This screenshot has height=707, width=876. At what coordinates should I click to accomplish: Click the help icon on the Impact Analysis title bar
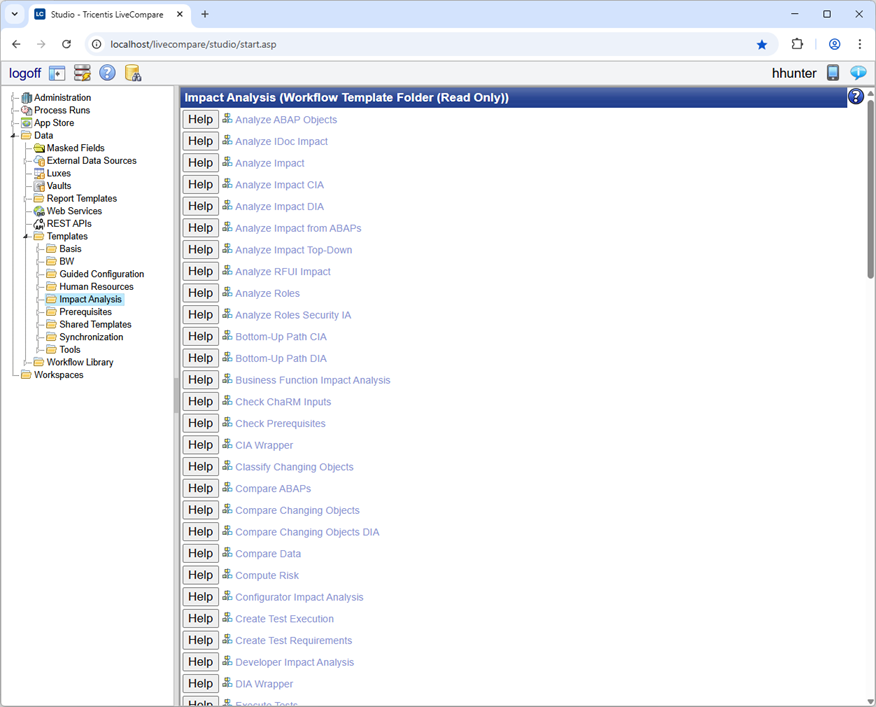pyautogui.click(x=857, y=96)
